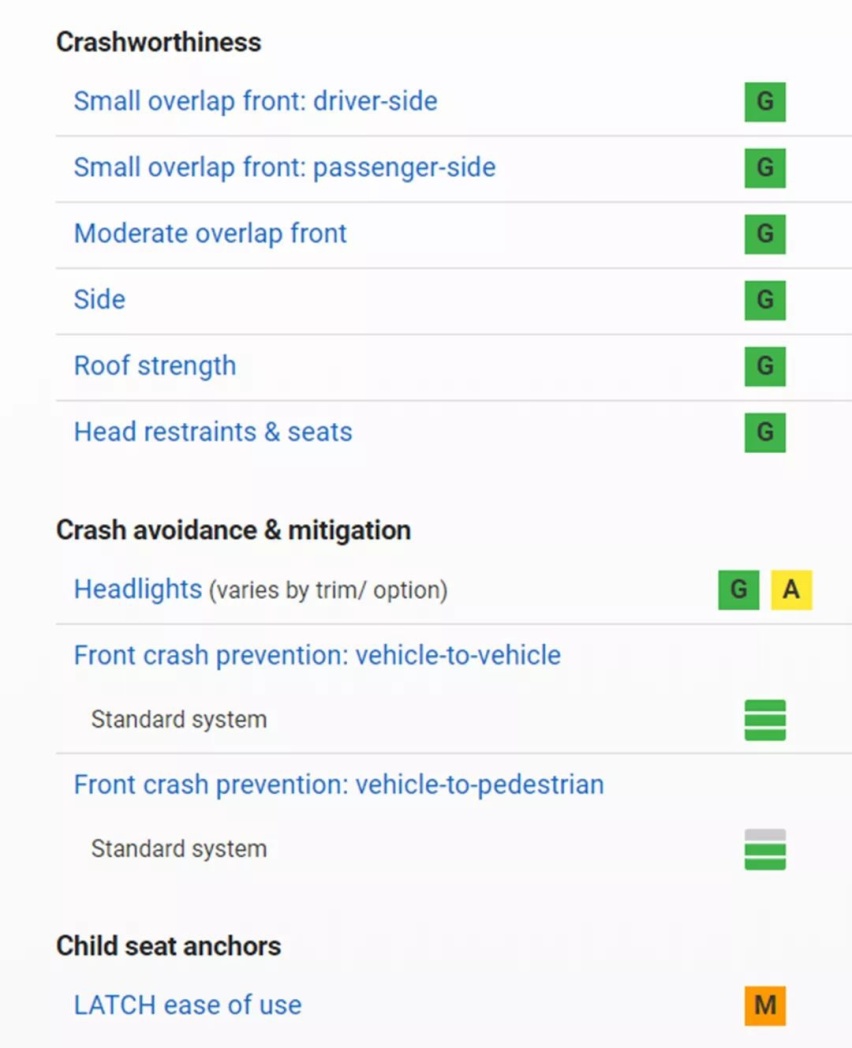
Task: Open Small overlap front: driver-side link
Action: coord(255,102)
